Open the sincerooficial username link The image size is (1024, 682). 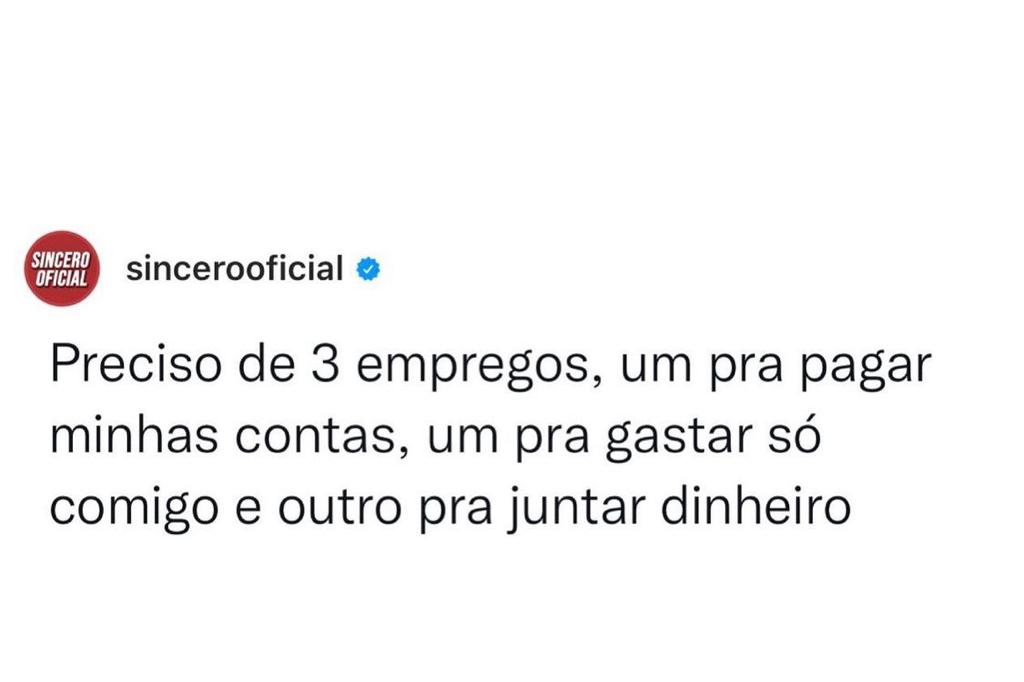(x=235, y=268)
